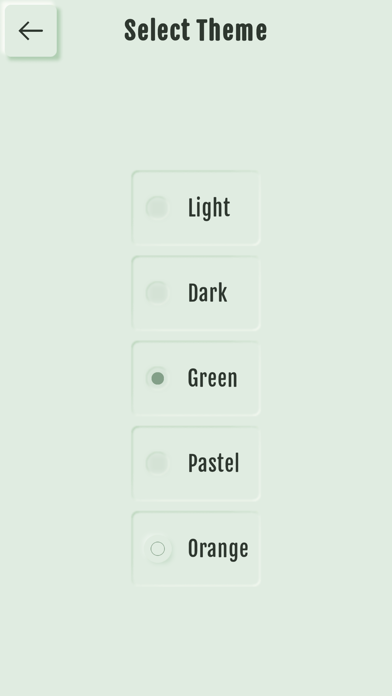Choose the Pastel theme option card
392x696 pixels.
(x=196, y=463)
